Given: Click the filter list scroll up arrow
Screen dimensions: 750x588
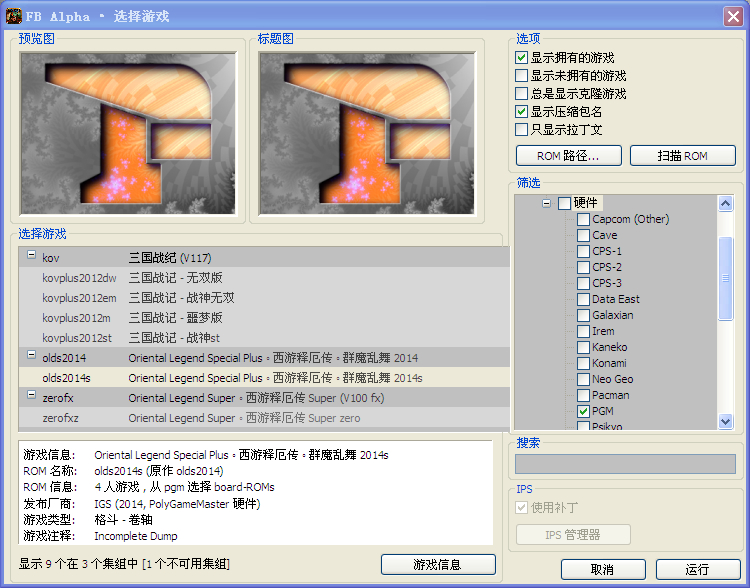Looking at the screenshot, I should 726,204.
